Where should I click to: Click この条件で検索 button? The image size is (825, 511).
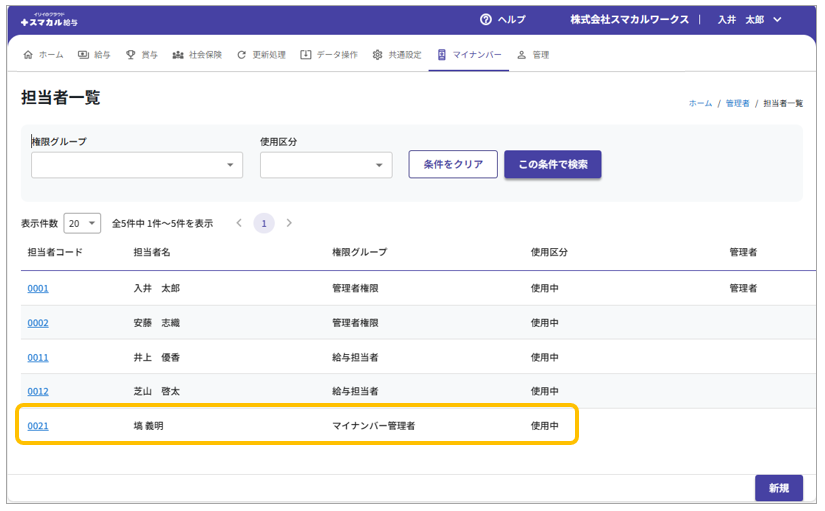coord(552,165)
